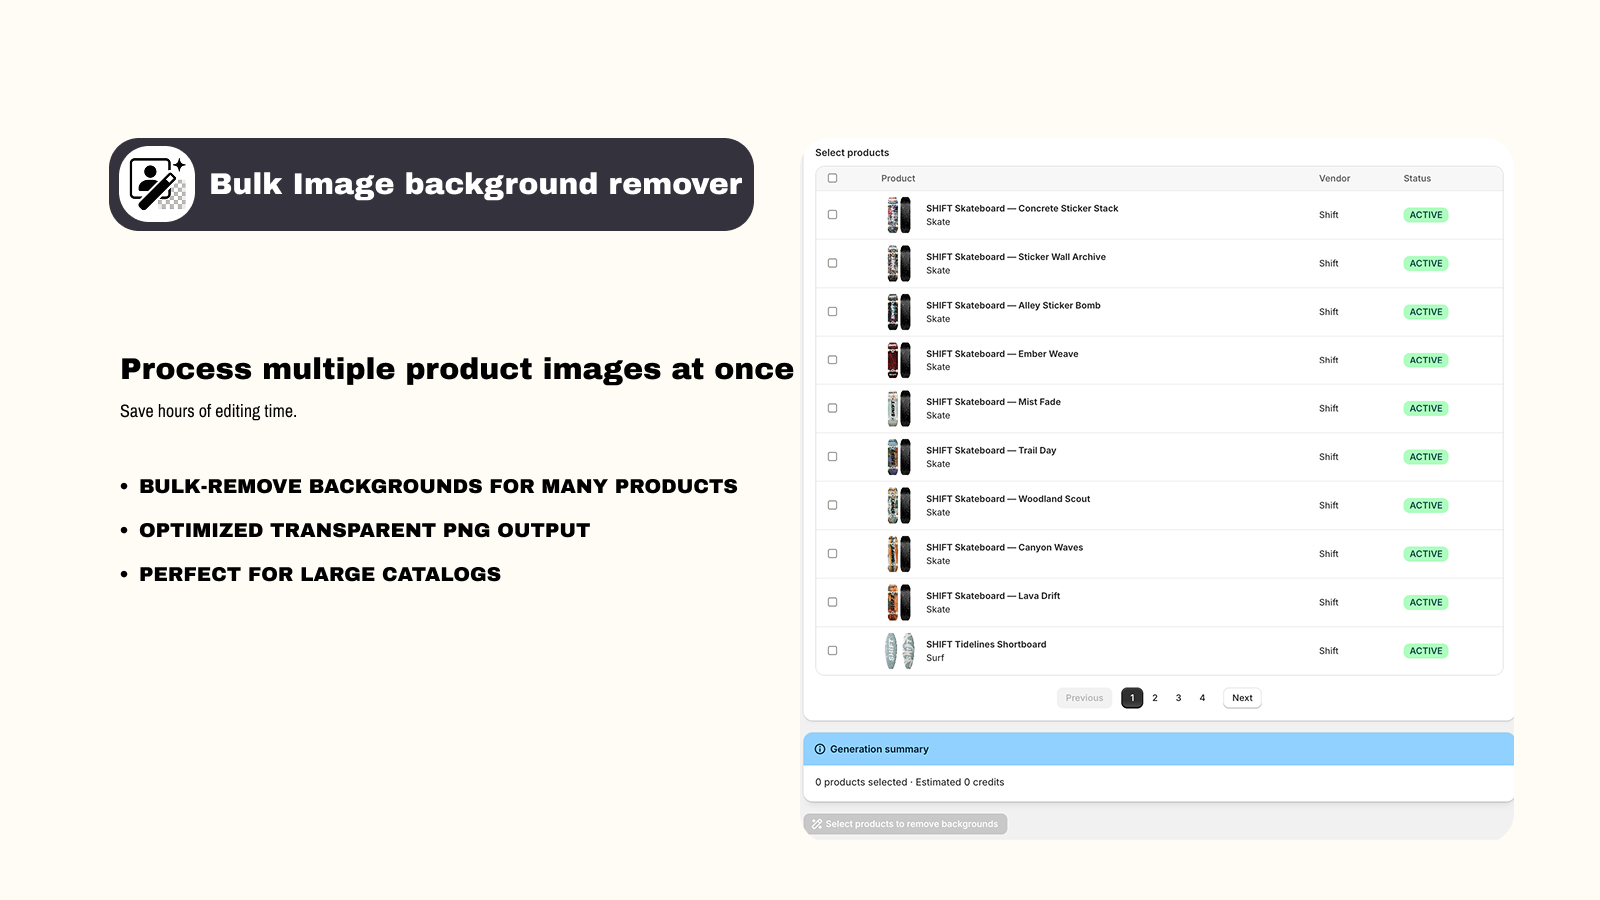Viewport: 1600px width, 900px height.
Task: Click the Trail Day skateboard thumbnail
Action: 898,456
